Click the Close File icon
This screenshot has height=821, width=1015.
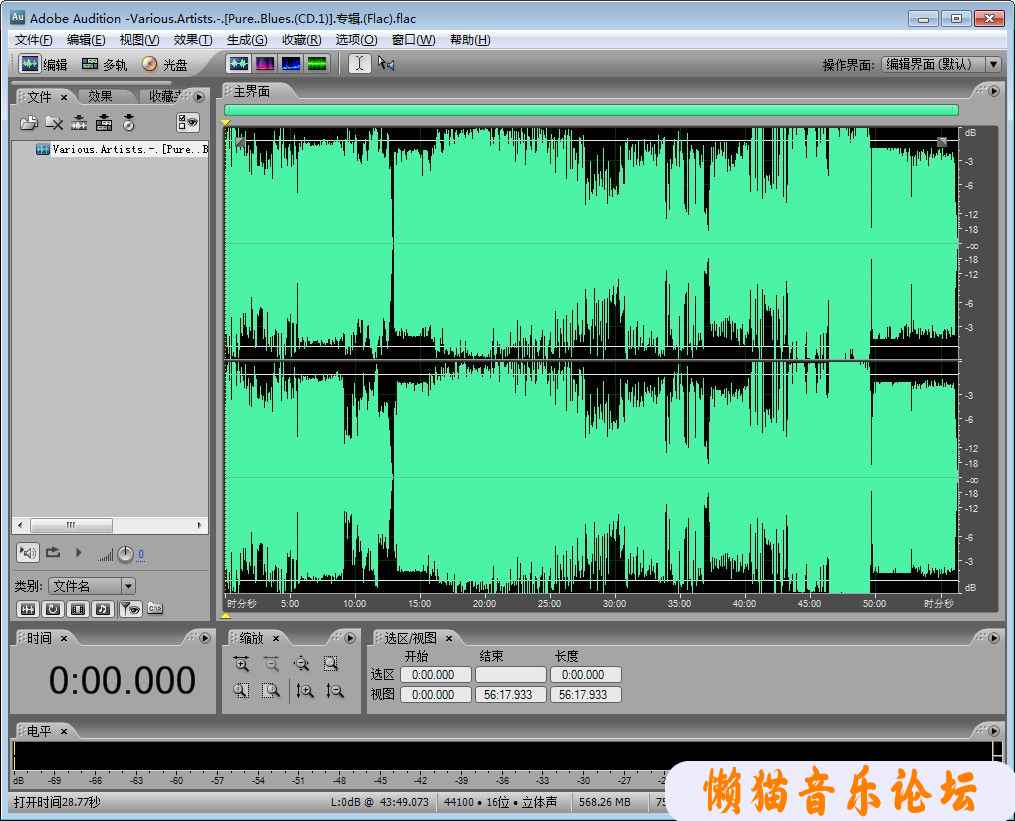pyautogui.click(x=54, y=122)
